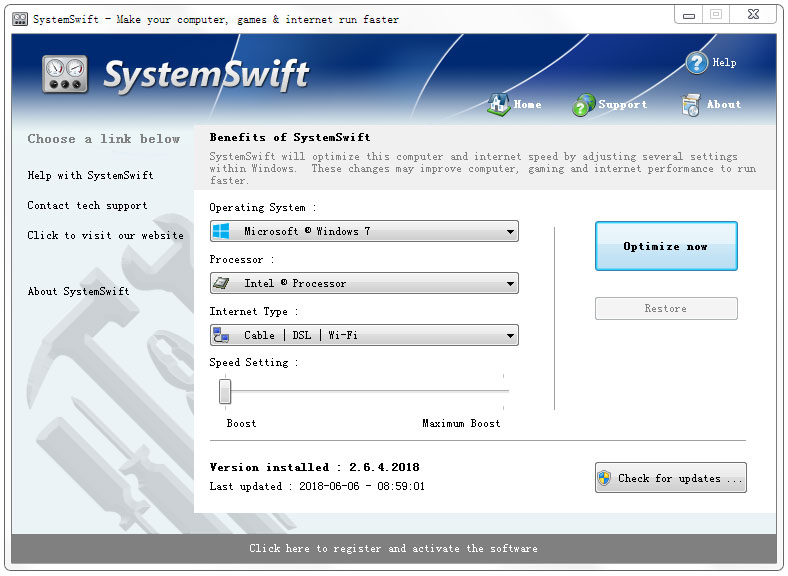This screenshot has width=788, height=576.
Task: Click the SystemSwift gauge logo icon
Action: pyautogui.click(x=65, y=74)
